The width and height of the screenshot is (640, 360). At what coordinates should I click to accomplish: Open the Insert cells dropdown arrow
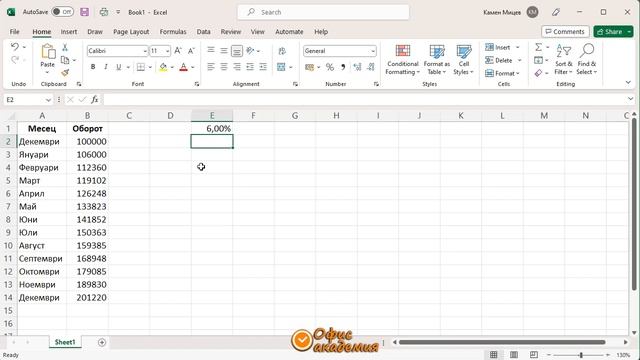pos(518,47)
